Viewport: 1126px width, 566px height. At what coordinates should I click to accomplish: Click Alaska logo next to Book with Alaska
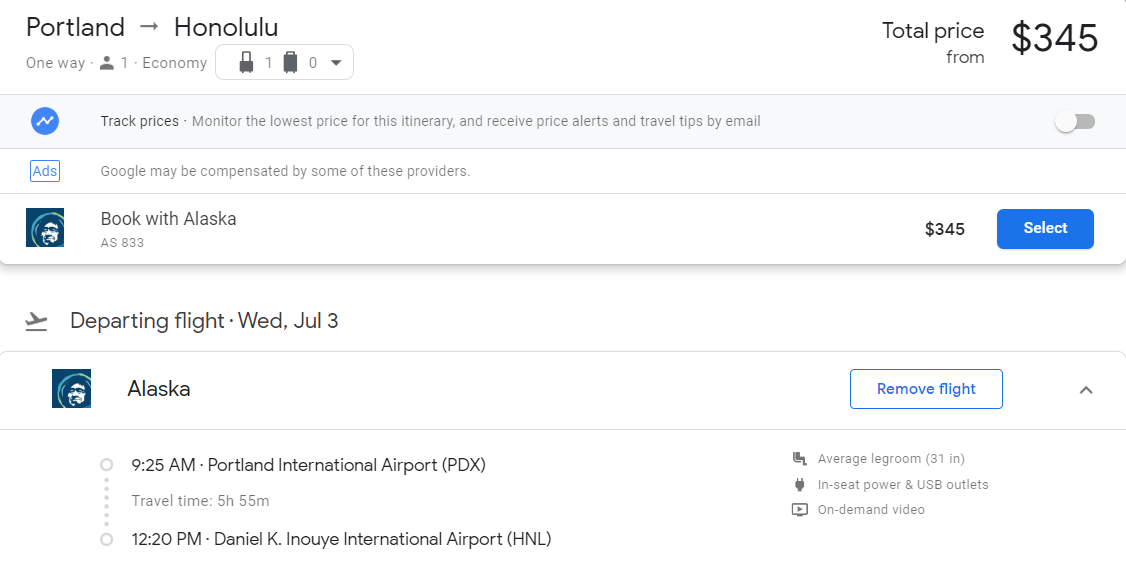(45, 227)
